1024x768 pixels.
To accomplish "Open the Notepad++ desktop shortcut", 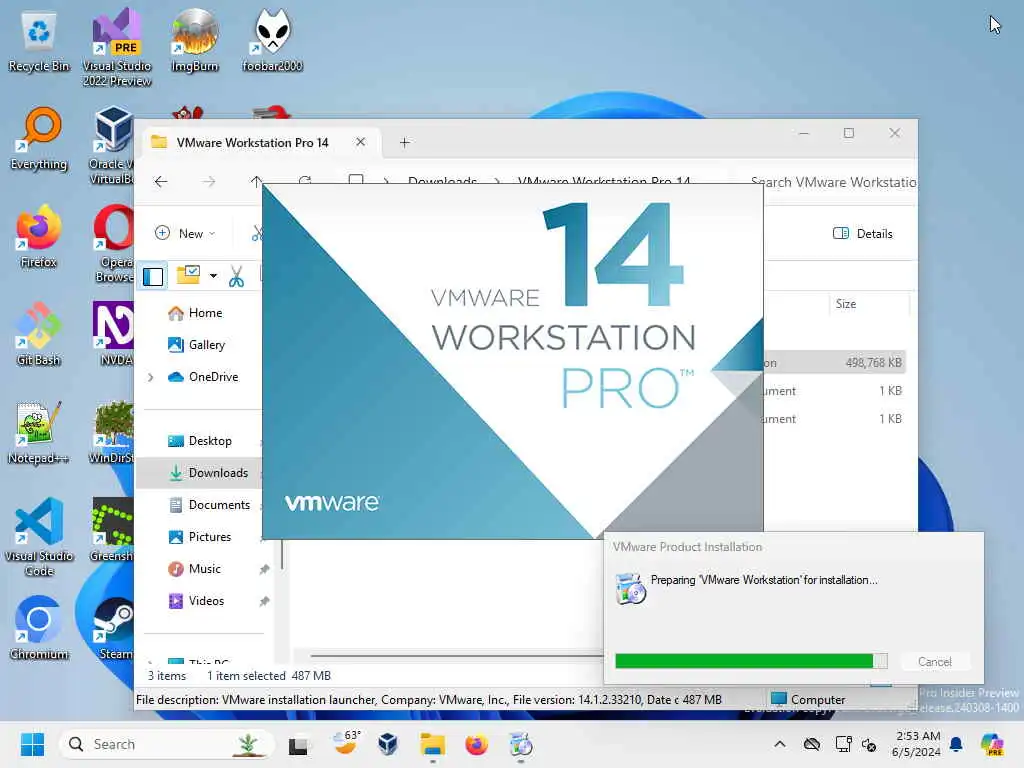I will click(x=39, y=432).
